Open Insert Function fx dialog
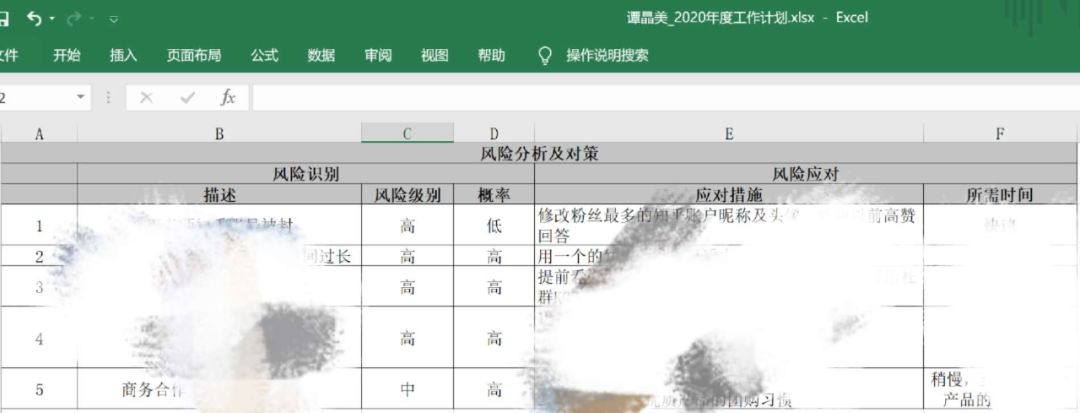 pyautogui.click(x=228, y=98)
